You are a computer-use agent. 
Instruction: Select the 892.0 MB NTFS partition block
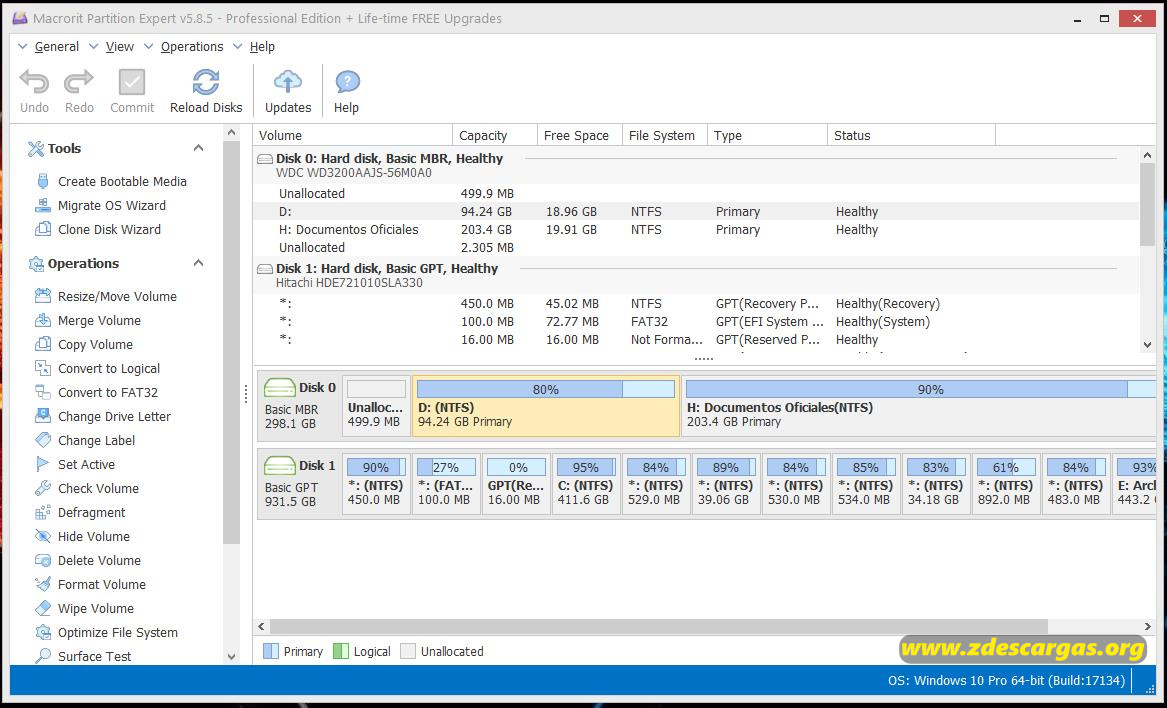point(1005,484)
